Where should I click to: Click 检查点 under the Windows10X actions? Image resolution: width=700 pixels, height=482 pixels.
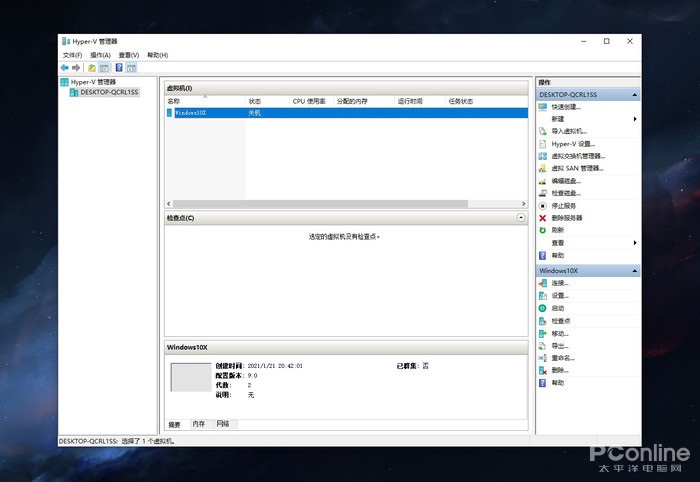561,321
